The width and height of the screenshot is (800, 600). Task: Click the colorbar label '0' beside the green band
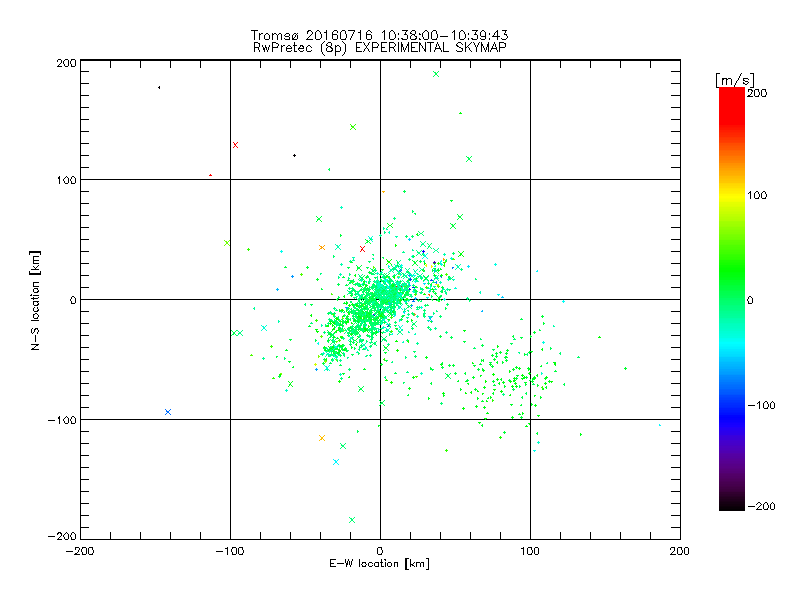click(750, 300)
